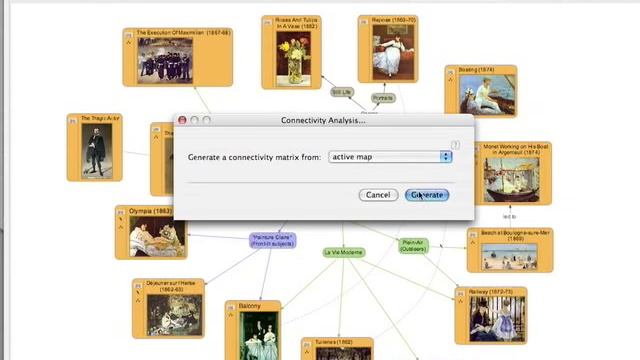Click the Beach at Boulogne-sur-Mer caret icon
Image resolution: width=640 pixels, height=360 pixels.
[473, 242]
